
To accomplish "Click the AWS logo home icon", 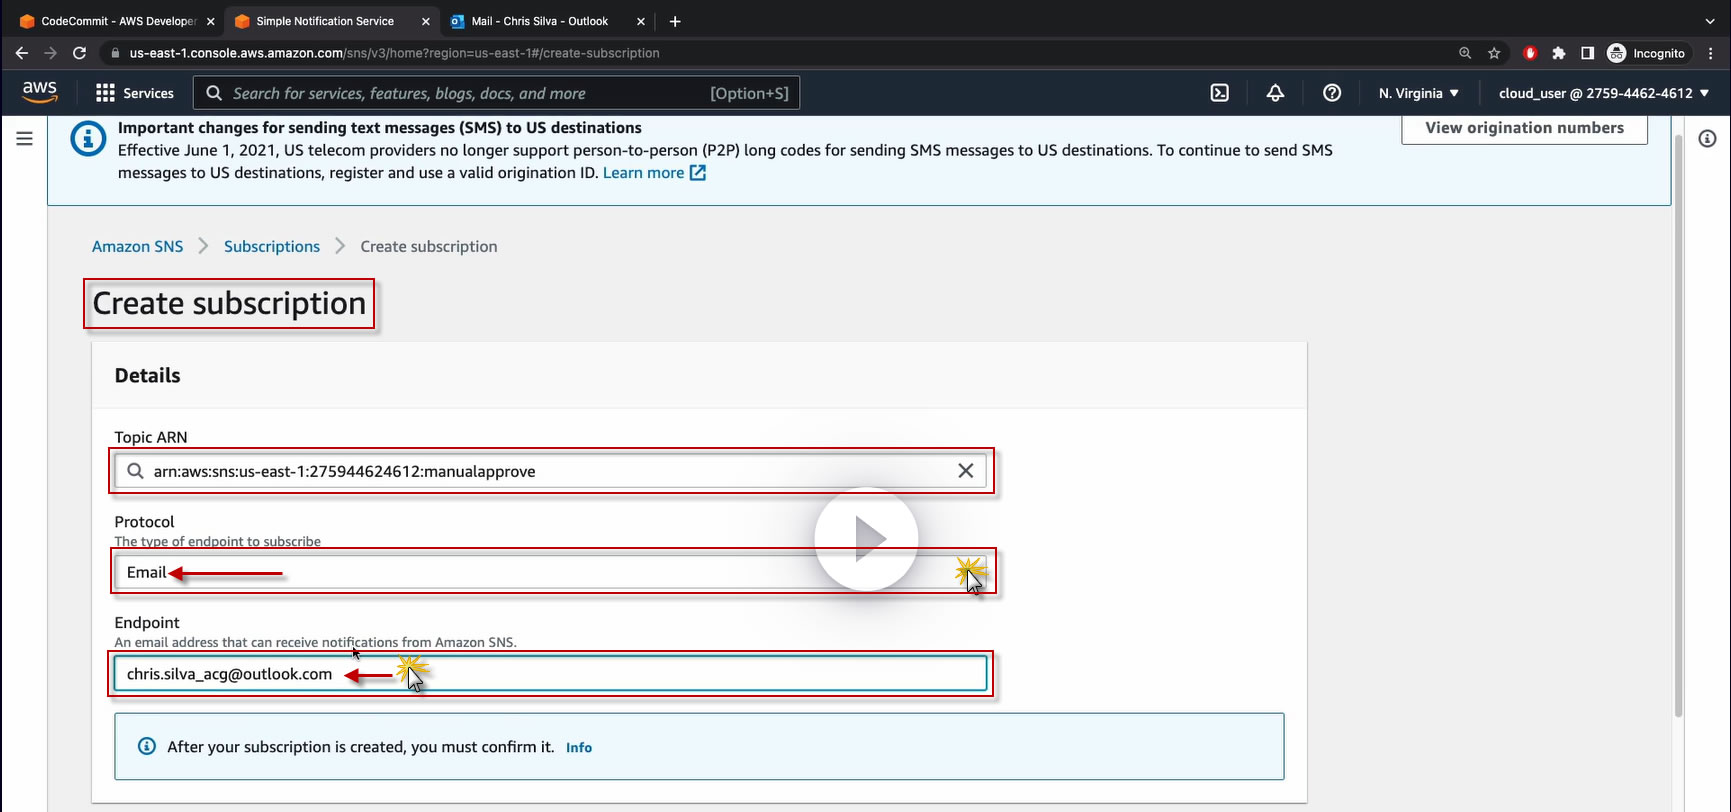I will point(40,92).
